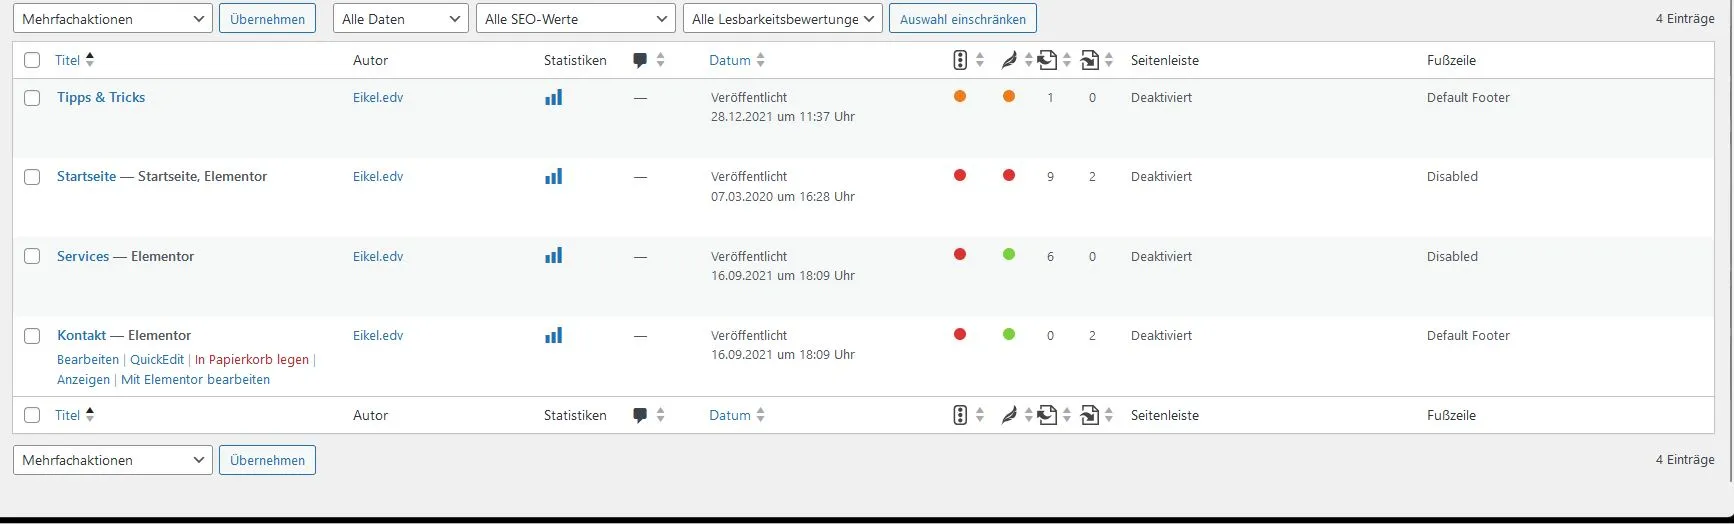
Task: View statistics chart icon for Kontakt page
Action: (x=553, y=335)
